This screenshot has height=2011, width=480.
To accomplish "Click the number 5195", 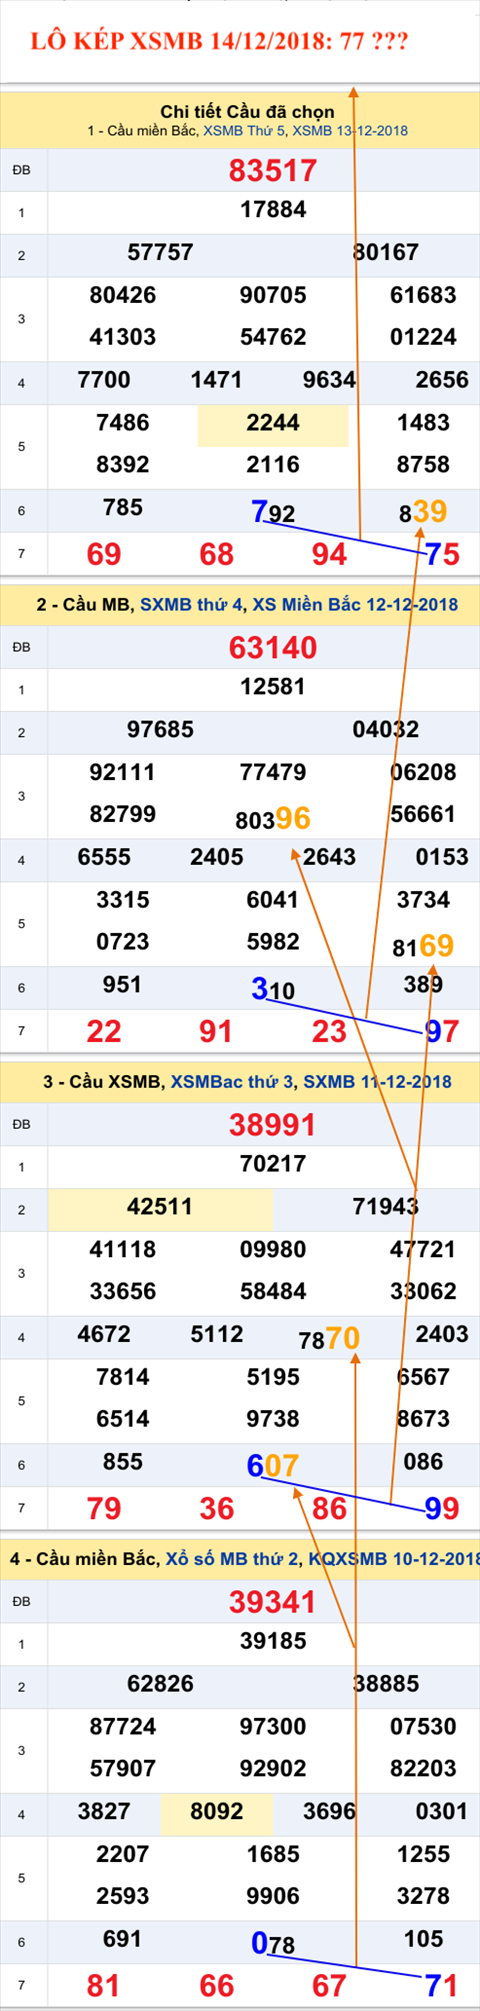I will point(273,1377).
